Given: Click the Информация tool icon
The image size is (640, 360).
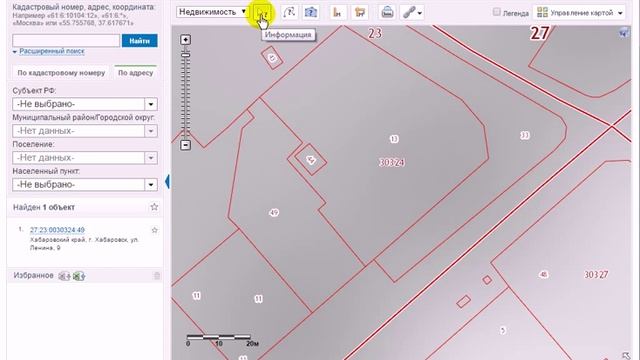Looking at the screenshot, I should (x=263, y=13).
